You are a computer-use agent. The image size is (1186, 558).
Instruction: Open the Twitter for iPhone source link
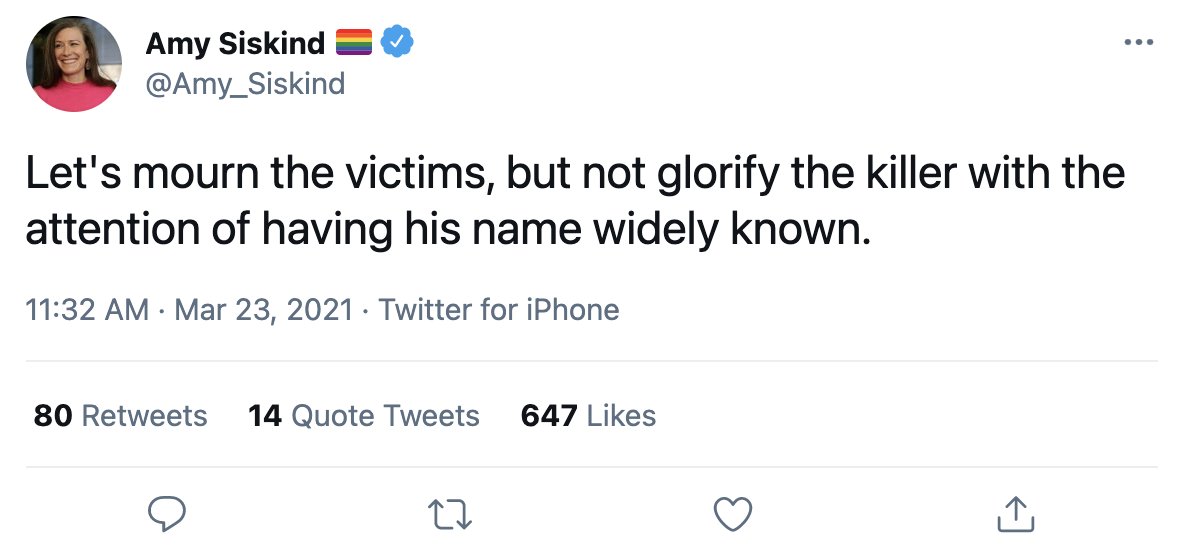498,310
